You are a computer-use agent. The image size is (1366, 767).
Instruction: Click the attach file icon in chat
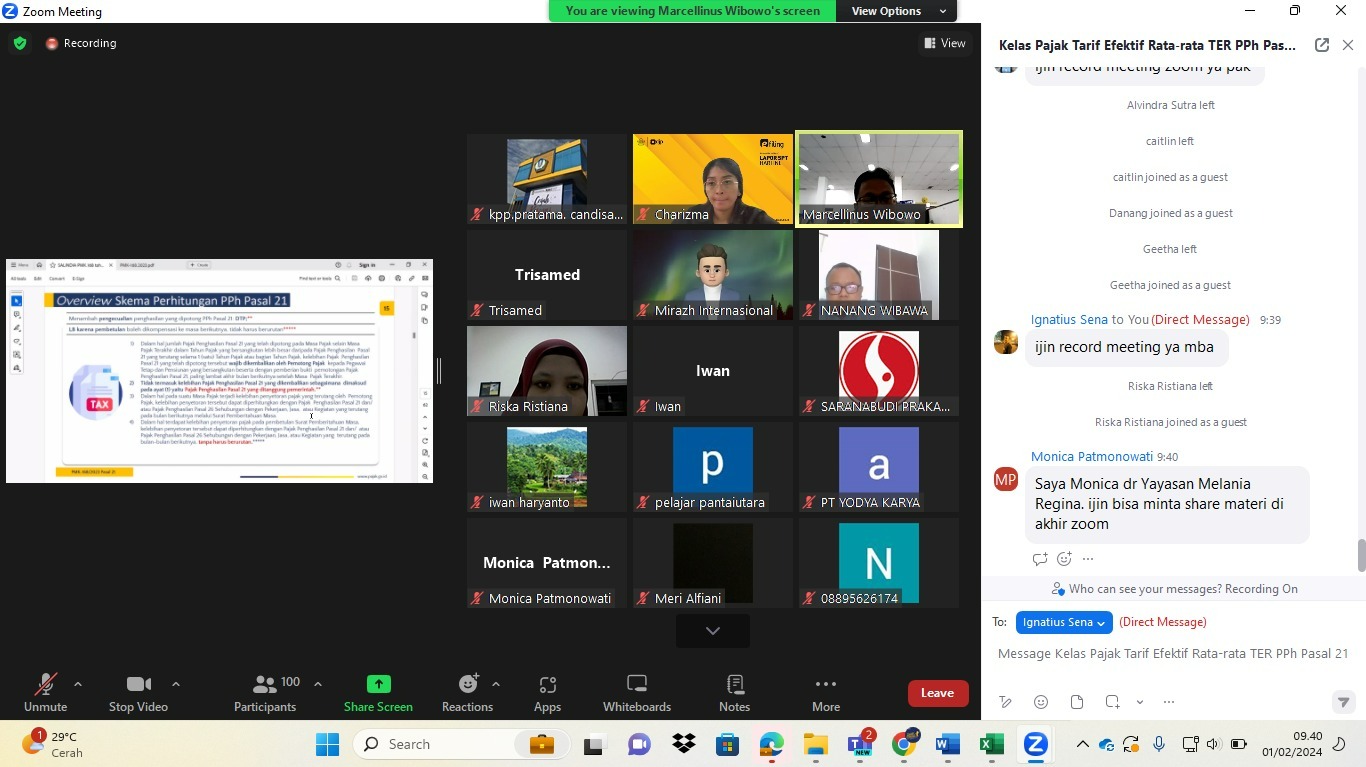(1076, 702)
